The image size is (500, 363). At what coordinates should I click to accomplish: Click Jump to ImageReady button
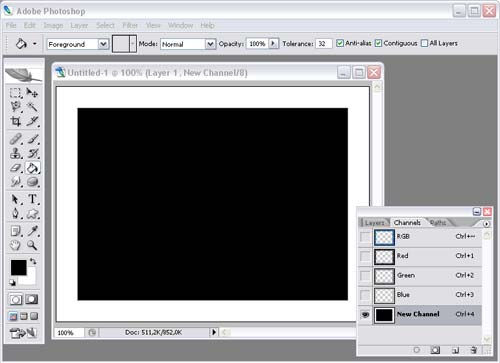23,333
